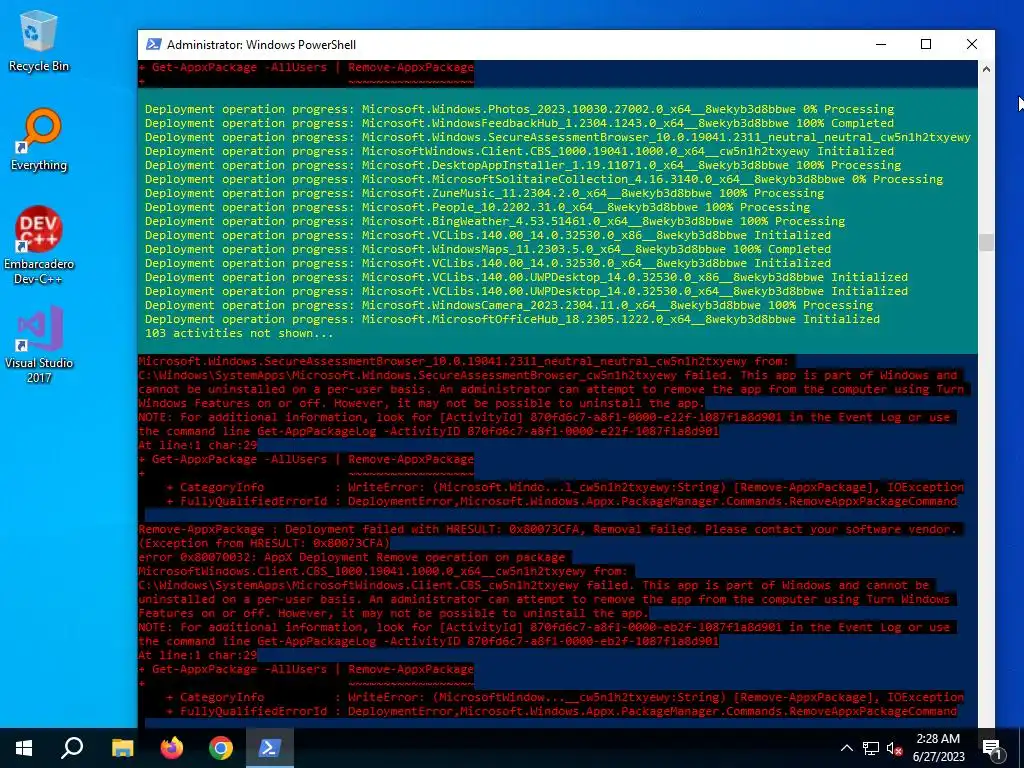Open File Explorer from the taskbar
This screenshot has height=768, width=1024.
pyautogui.click(x=122, y=748)
